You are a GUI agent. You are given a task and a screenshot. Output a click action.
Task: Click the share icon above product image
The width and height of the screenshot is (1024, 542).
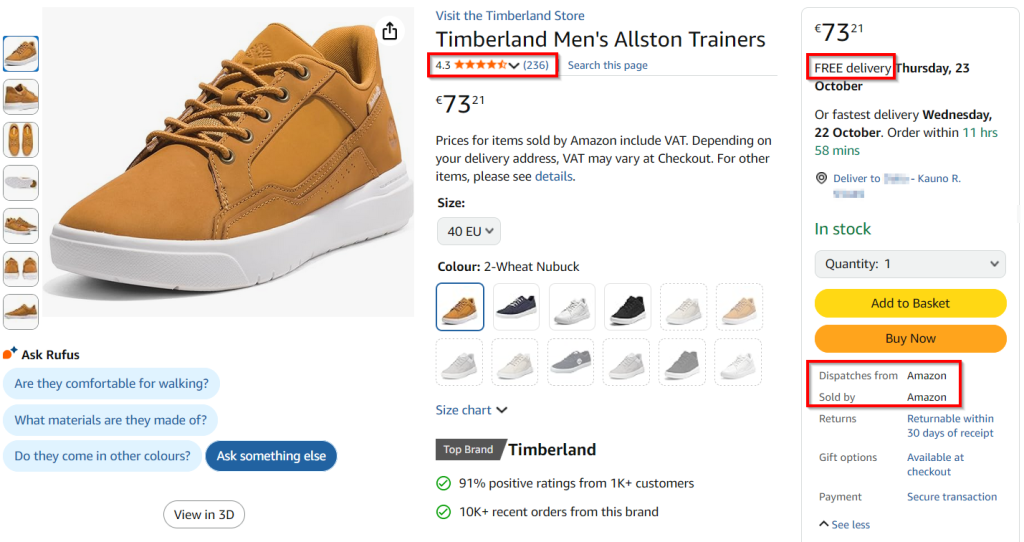point(390,32)
